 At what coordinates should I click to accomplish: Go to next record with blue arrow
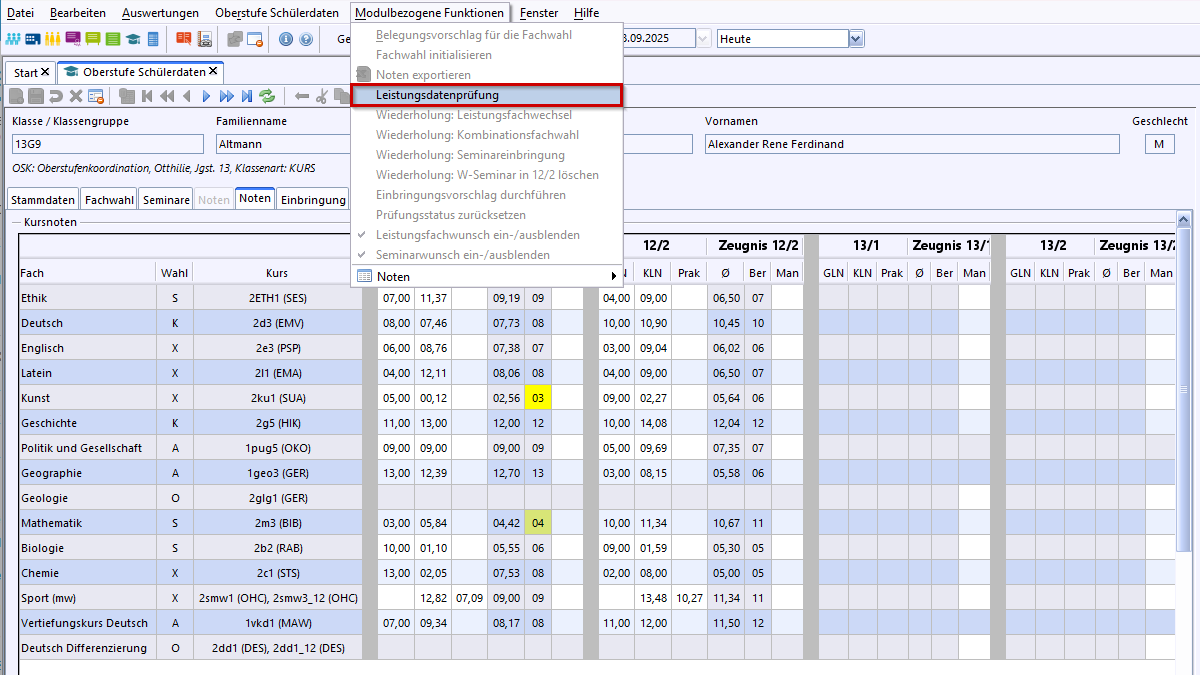pyautogui.click(x=206, y=97)
